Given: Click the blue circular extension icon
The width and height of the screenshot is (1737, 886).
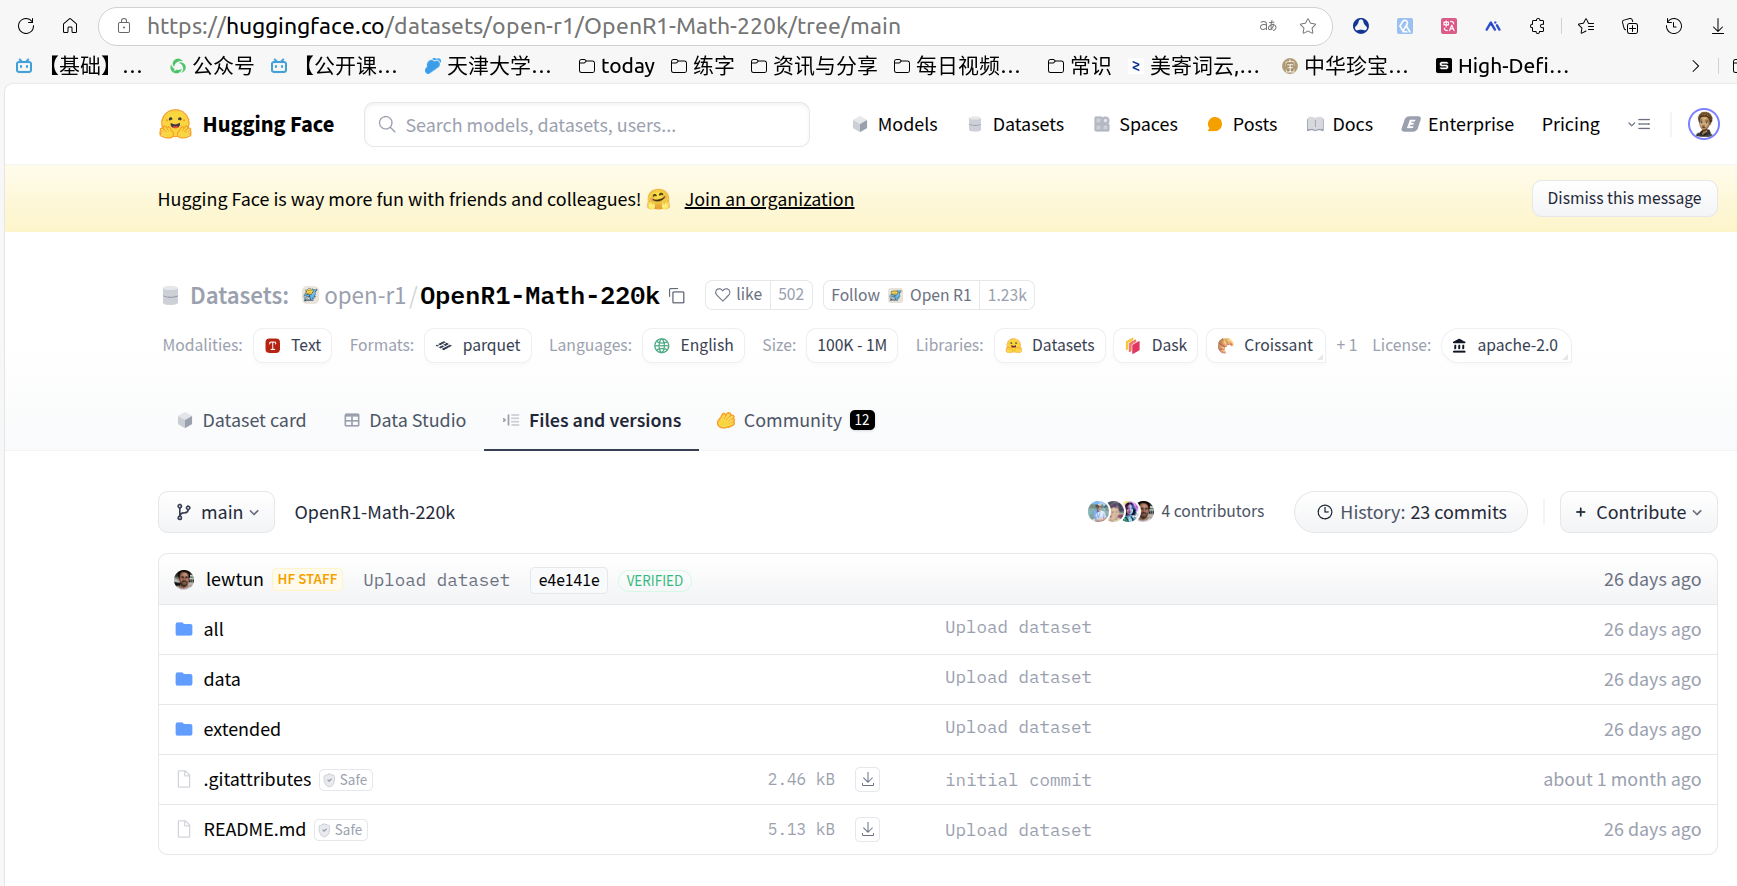Looking at the screenshot, I should pos(1361,26).
